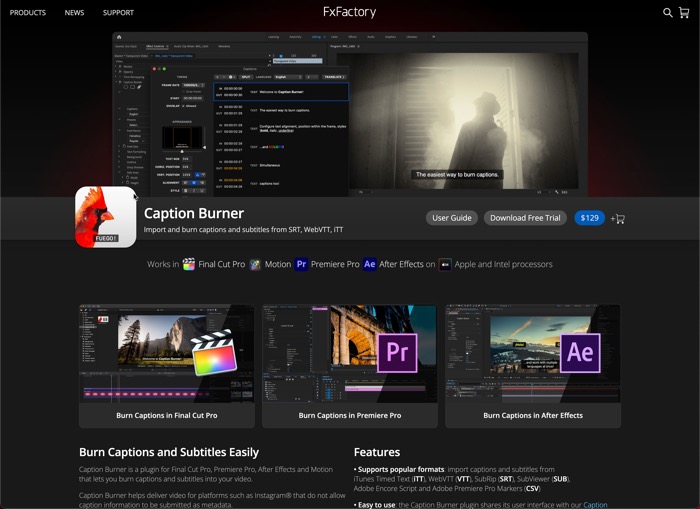Click the Final Cut Pro compatibility icon

point(189,264)
